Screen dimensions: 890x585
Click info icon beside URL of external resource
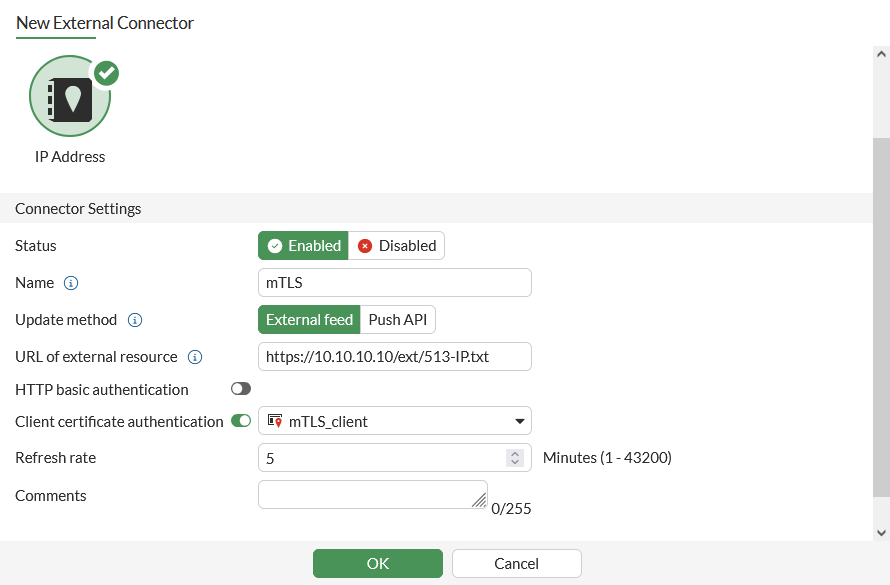pos(195,357)
